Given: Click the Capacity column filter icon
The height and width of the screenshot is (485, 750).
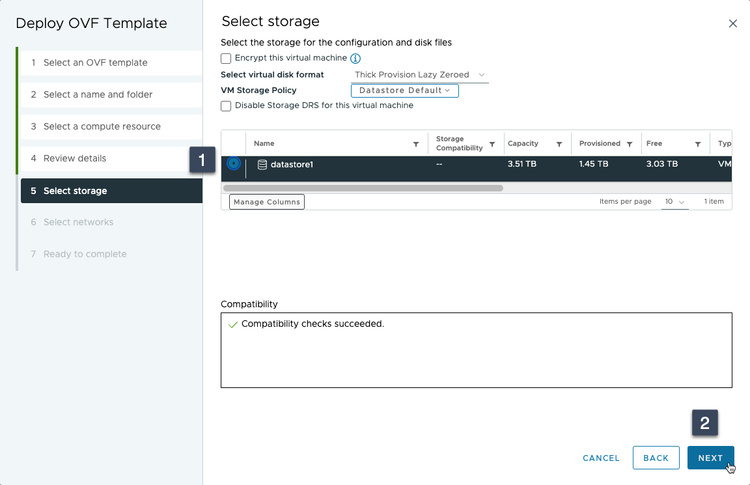Looking at the screenshot, I should point(558,144).
